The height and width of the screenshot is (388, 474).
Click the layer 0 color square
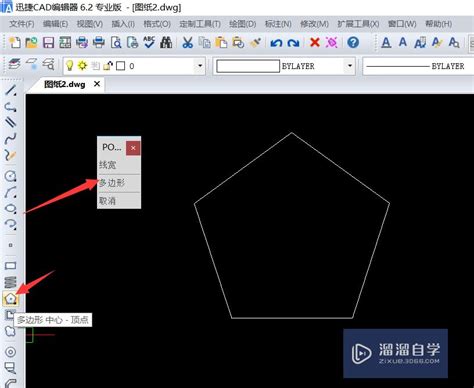(120, 66)
